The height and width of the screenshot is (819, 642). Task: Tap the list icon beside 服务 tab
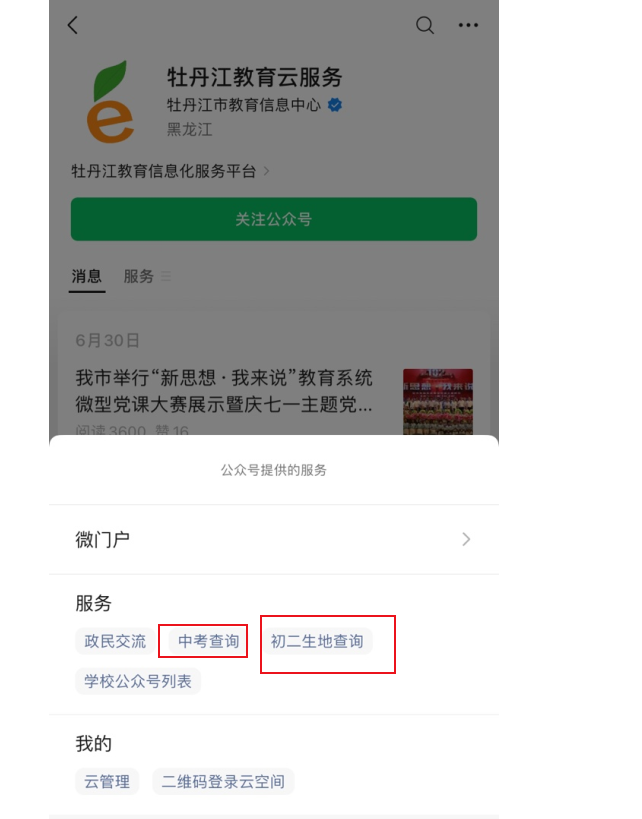click(166, 276)
